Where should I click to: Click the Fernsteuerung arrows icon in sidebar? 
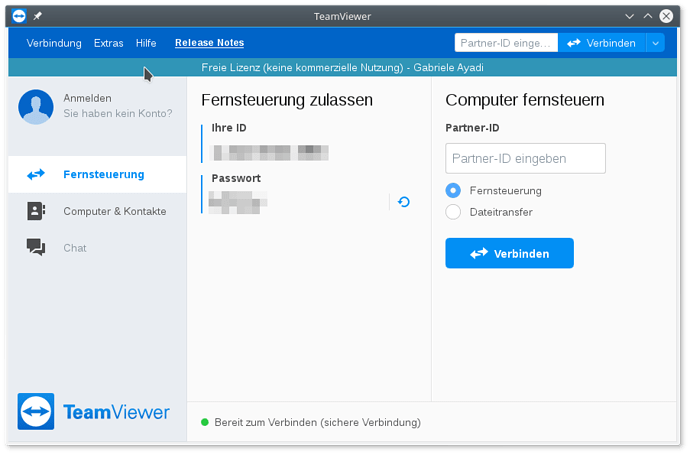[x=36, y=175]
